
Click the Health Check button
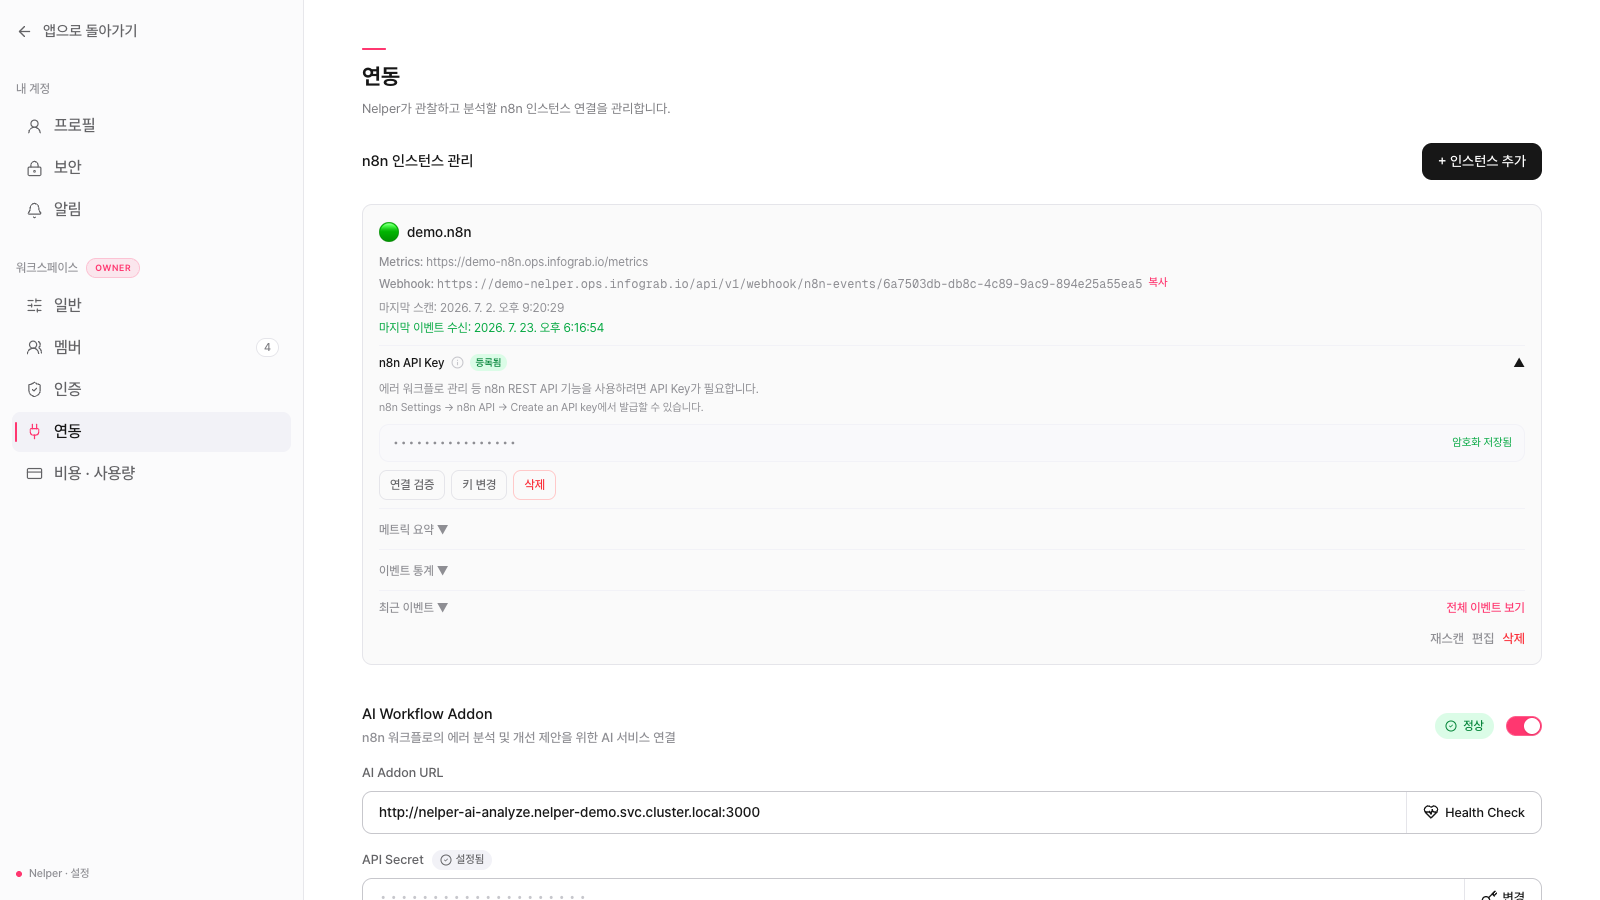point(1474,813)
